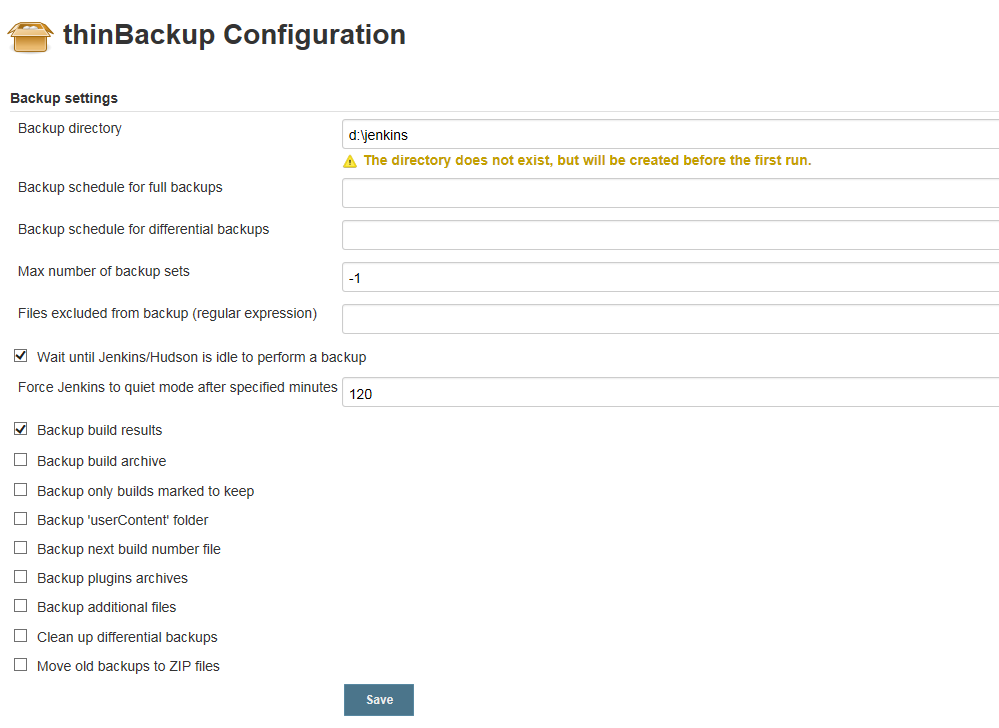Image resolution: width=999 pixels, height=728 pixels.
Task: Click the thinBackup box icon in header
Action: pos(30,37)
